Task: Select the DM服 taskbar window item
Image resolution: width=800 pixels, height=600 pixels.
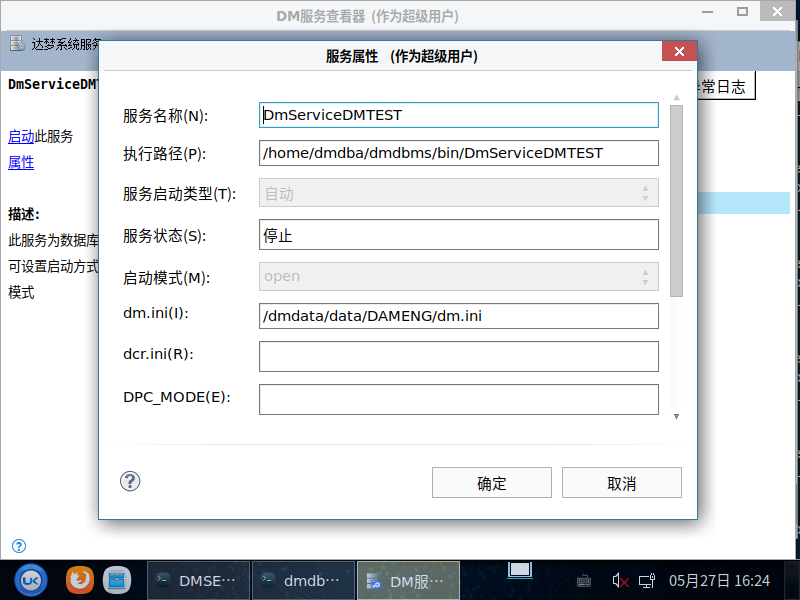Action: click(408, 581)
